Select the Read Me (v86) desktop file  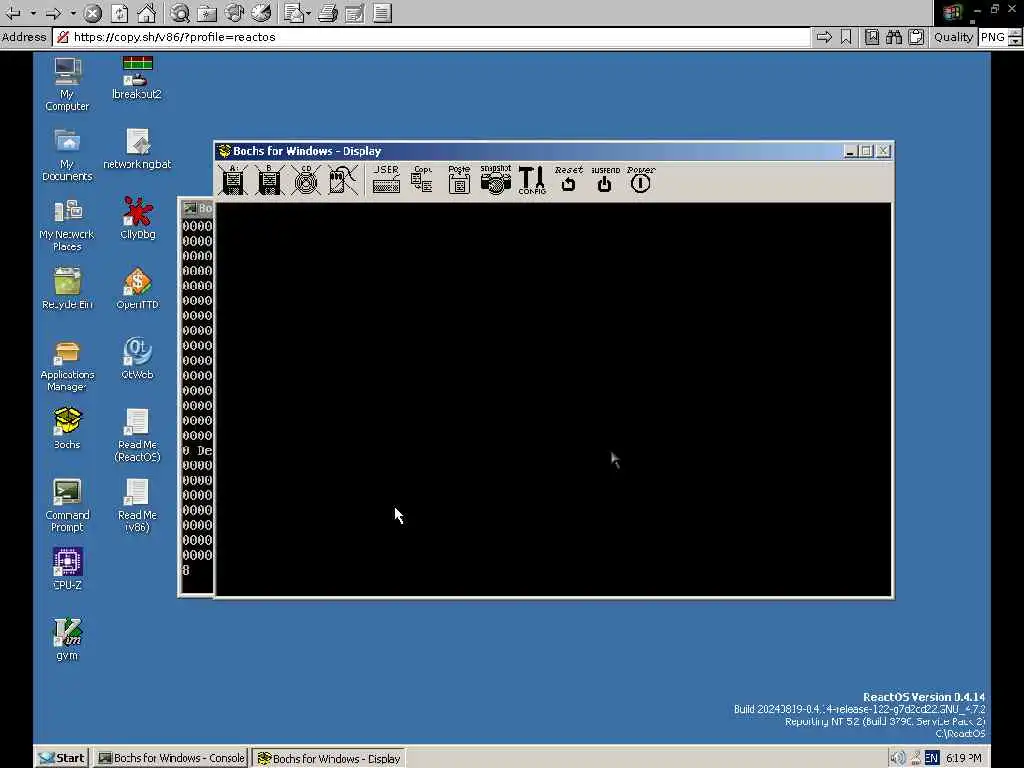pyautogui.click(x=137, y=505)
